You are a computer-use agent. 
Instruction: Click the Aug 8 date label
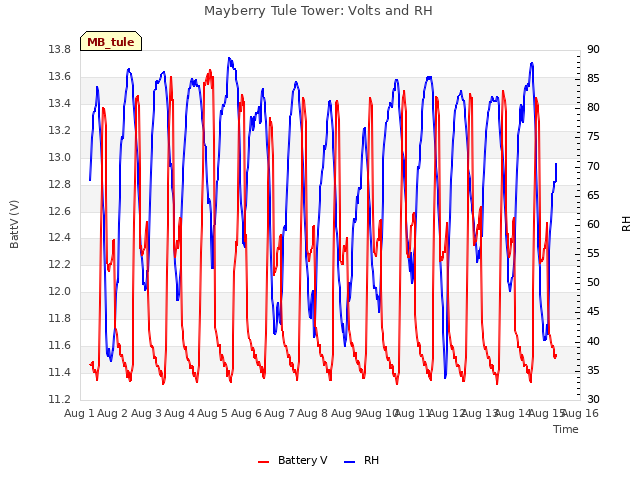(312, 413)
